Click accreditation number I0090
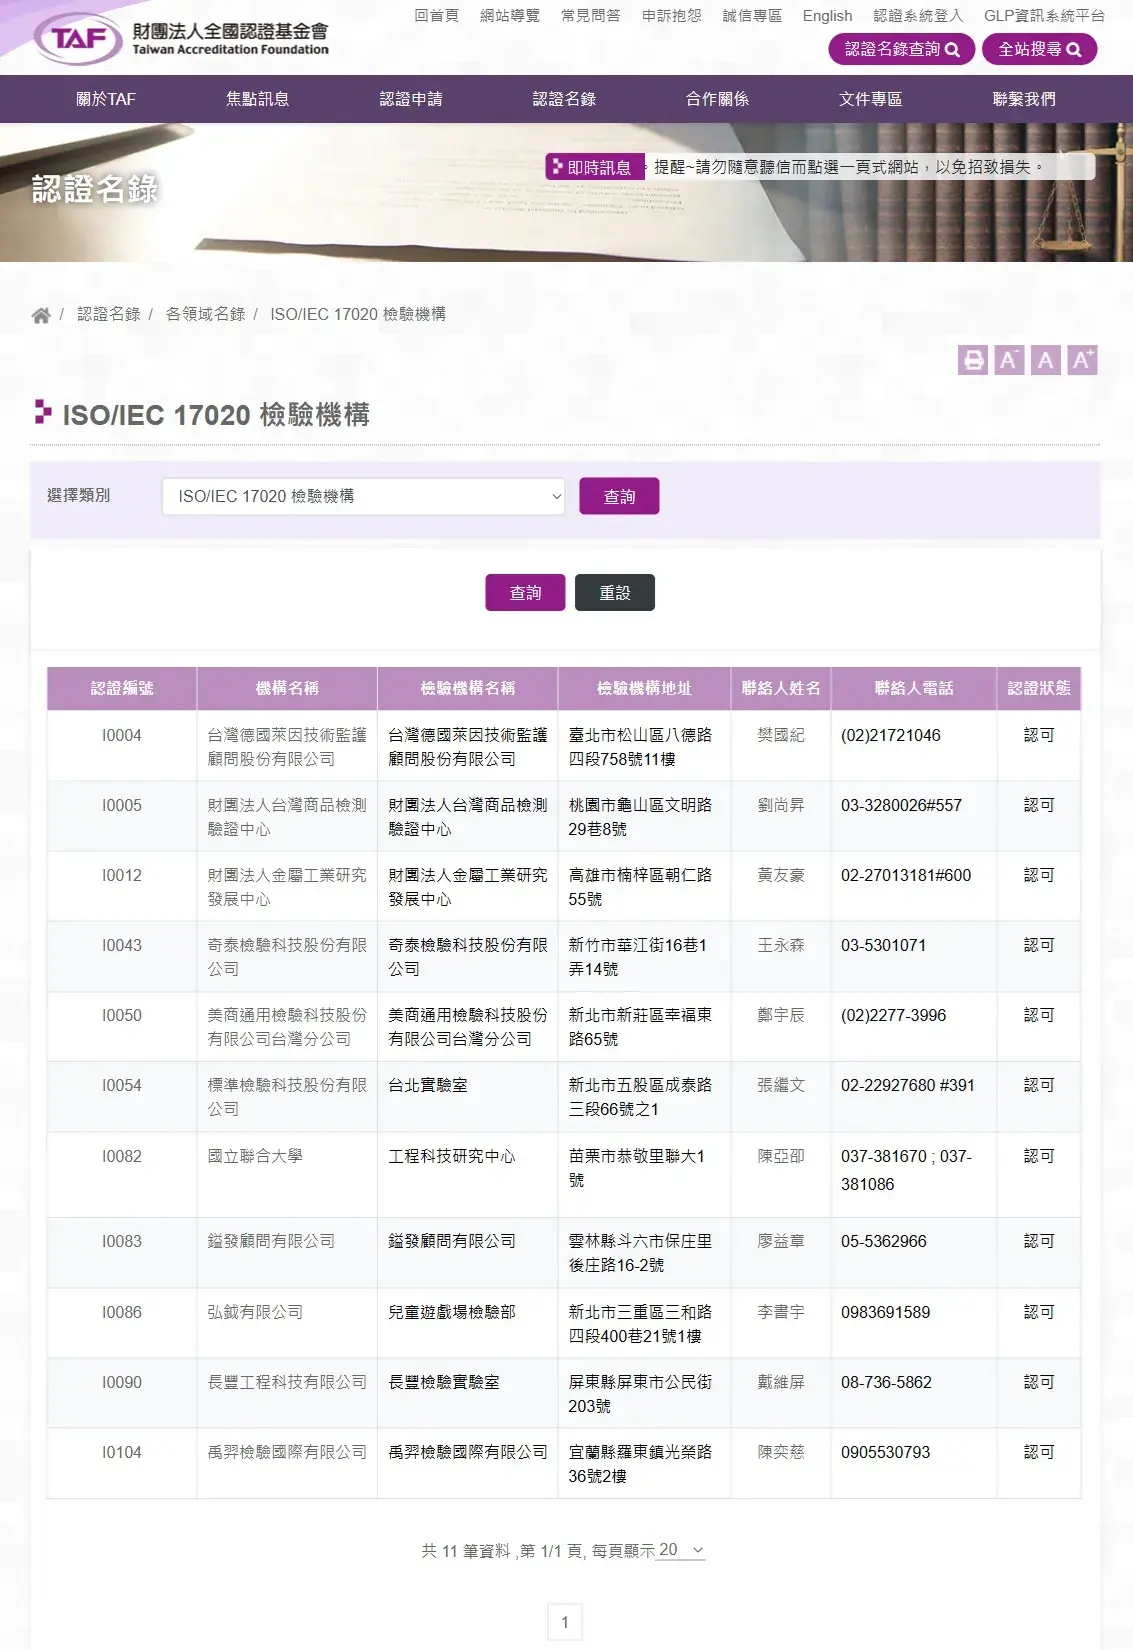Screen dimensions: 1133x1650 (x=122, y=1383)
